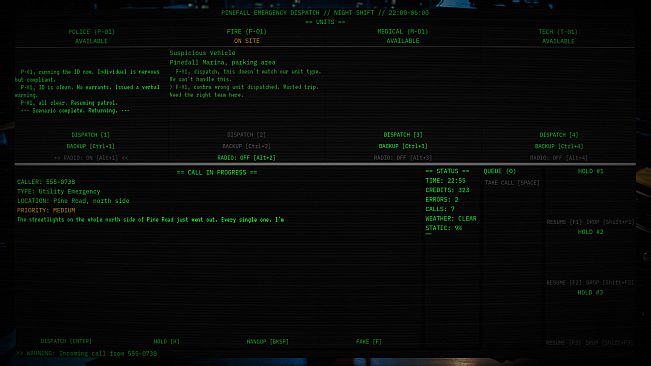Screen dimensions: 651x366
Task: End the call with HANGUP [BKSP]
Action: (x=267, y=342)
